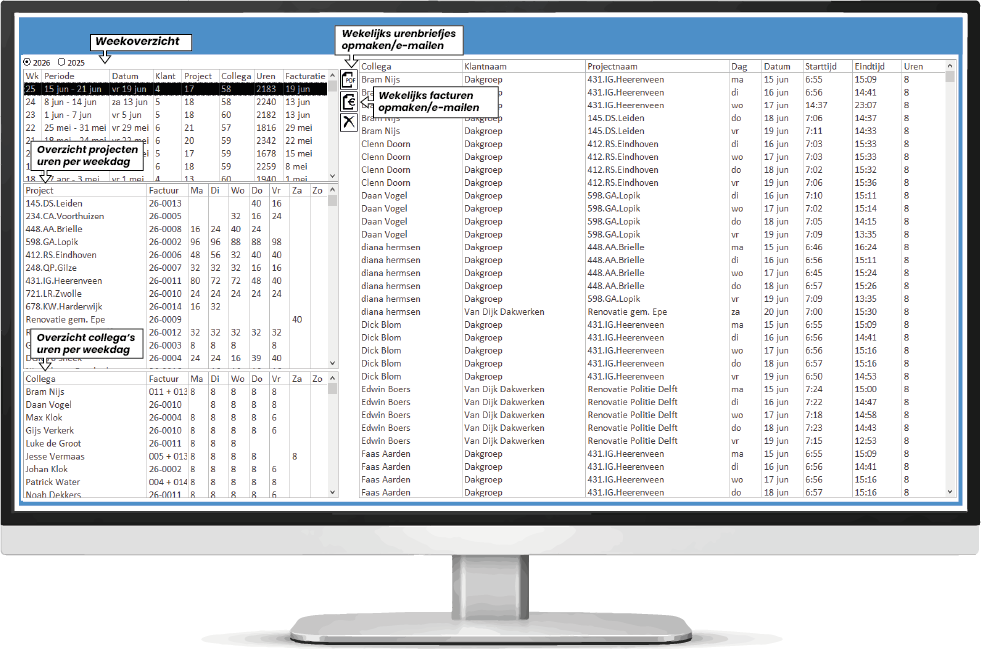Select week 24 row '8 jun - 14 jun'

point(176,102)
